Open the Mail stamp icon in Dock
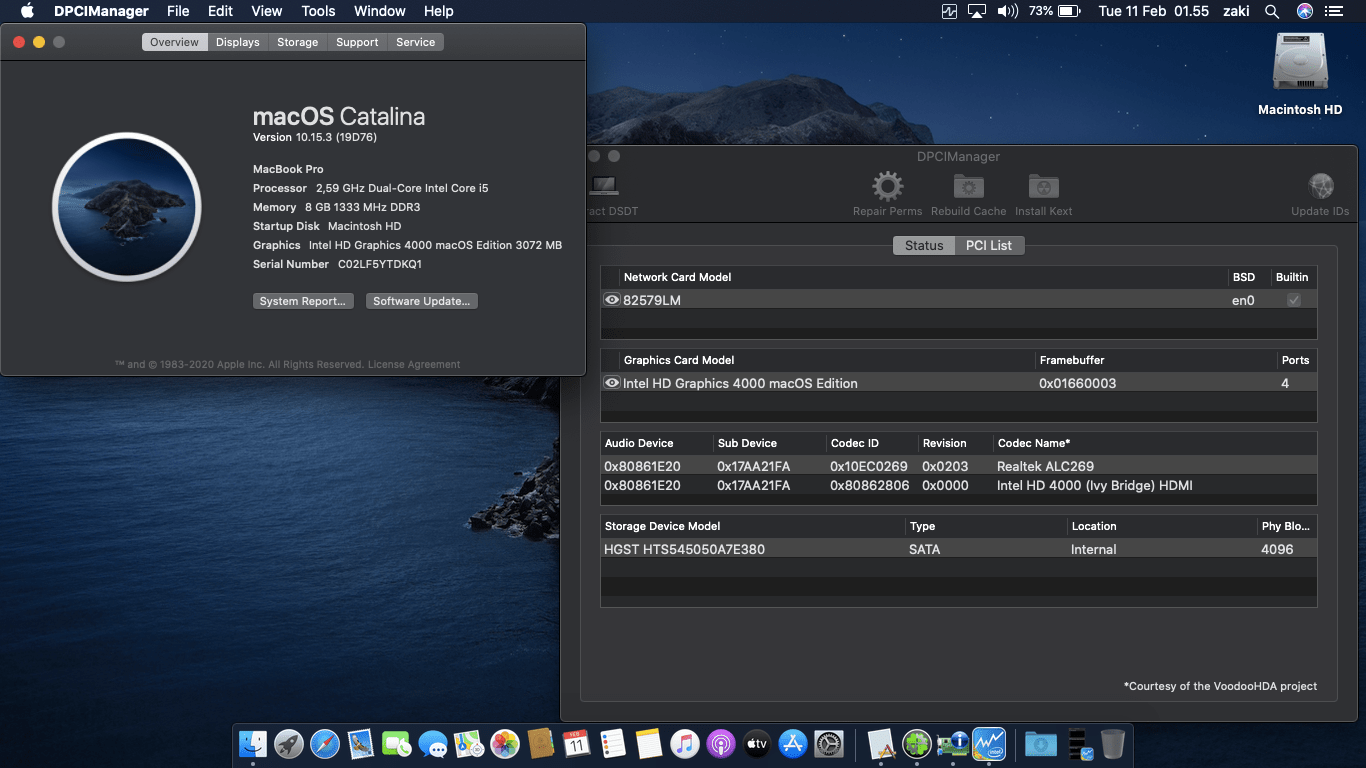This screenshot has width=1366, height=768. click(361, 744)
